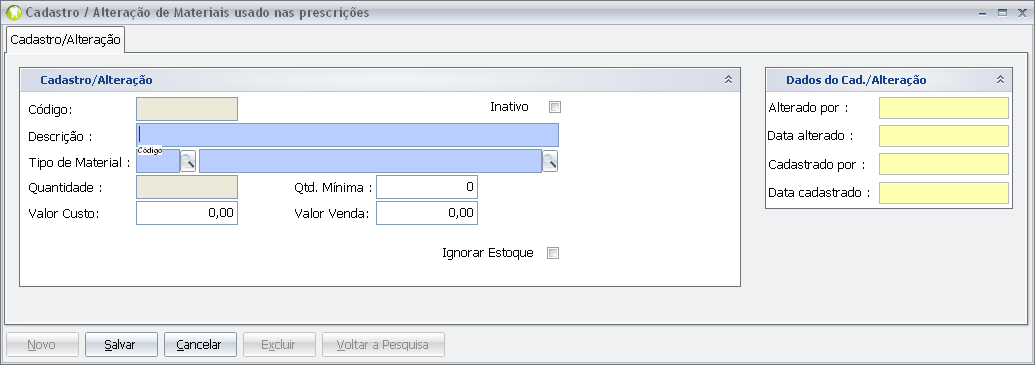
Task: Click the Data cadastrado yellow field
Action: pos(944,193)
